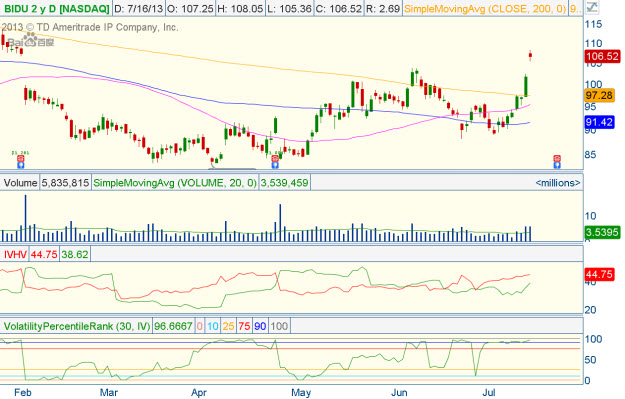Click the range value R: 2.69
Viewport: 625px width, 399px height.
[382, 8]
